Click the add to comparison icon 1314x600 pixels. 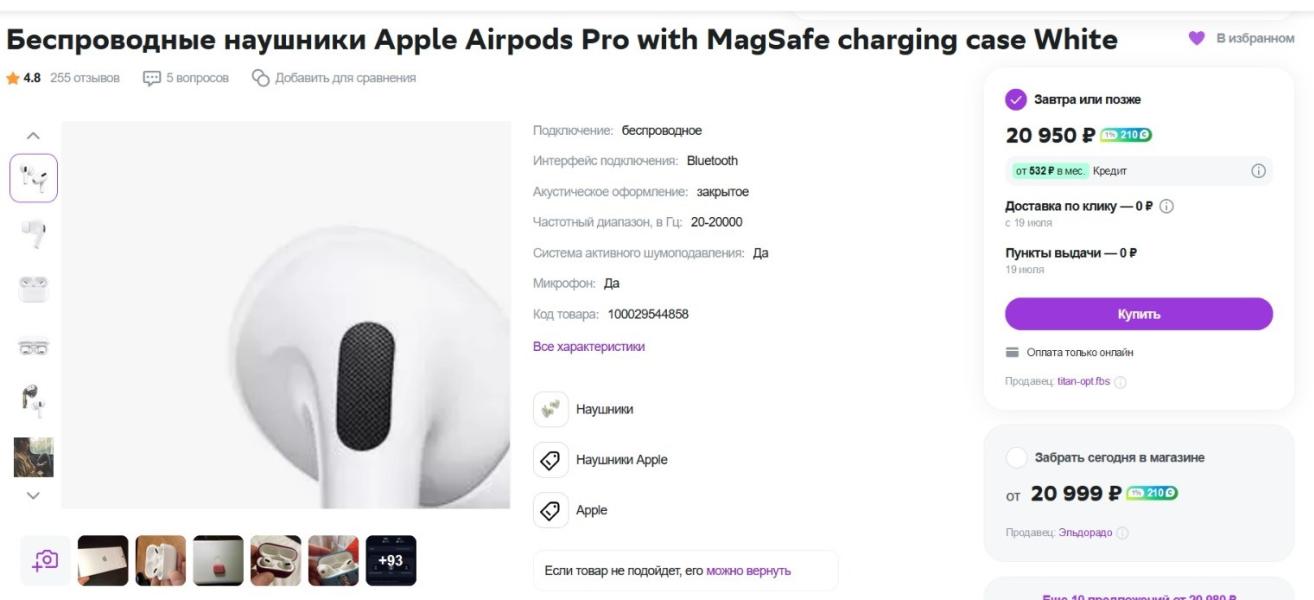(x=261, y=78)
